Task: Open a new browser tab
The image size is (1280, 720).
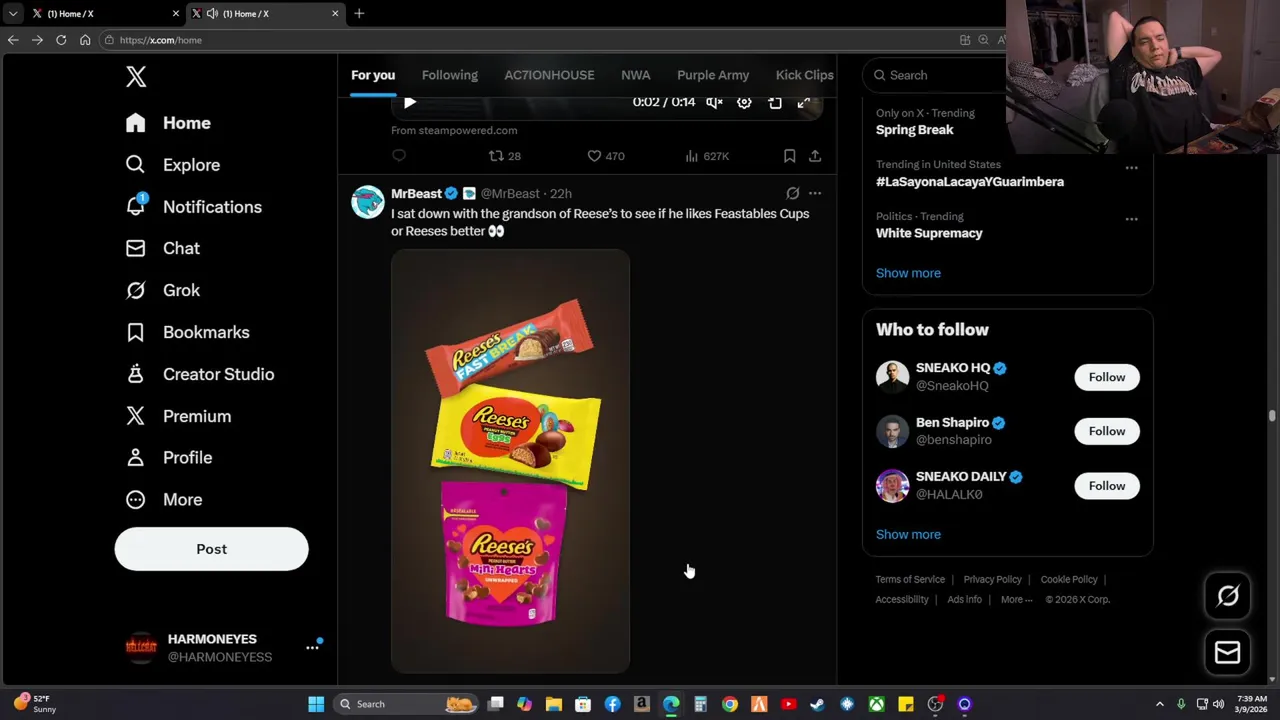Action: tap(359, 13)
